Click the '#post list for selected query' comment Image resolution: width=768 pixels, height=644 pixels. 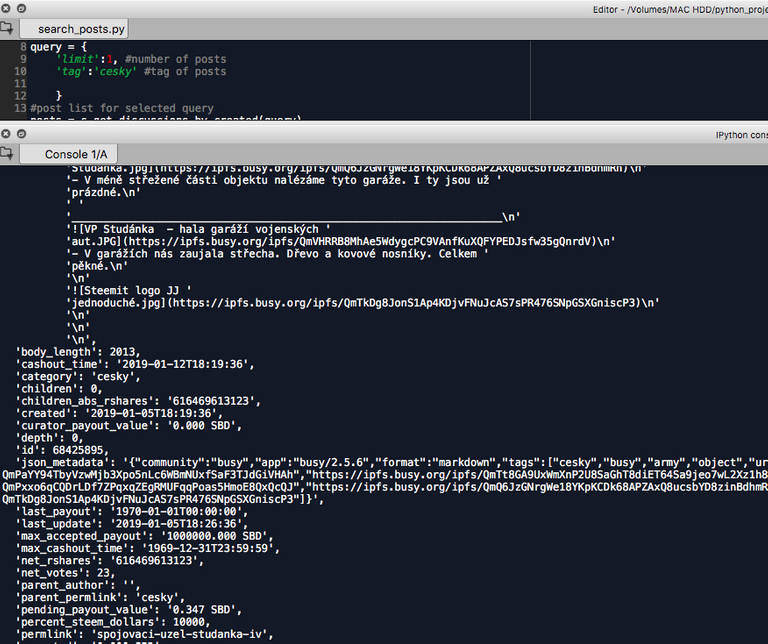(122, 108)
